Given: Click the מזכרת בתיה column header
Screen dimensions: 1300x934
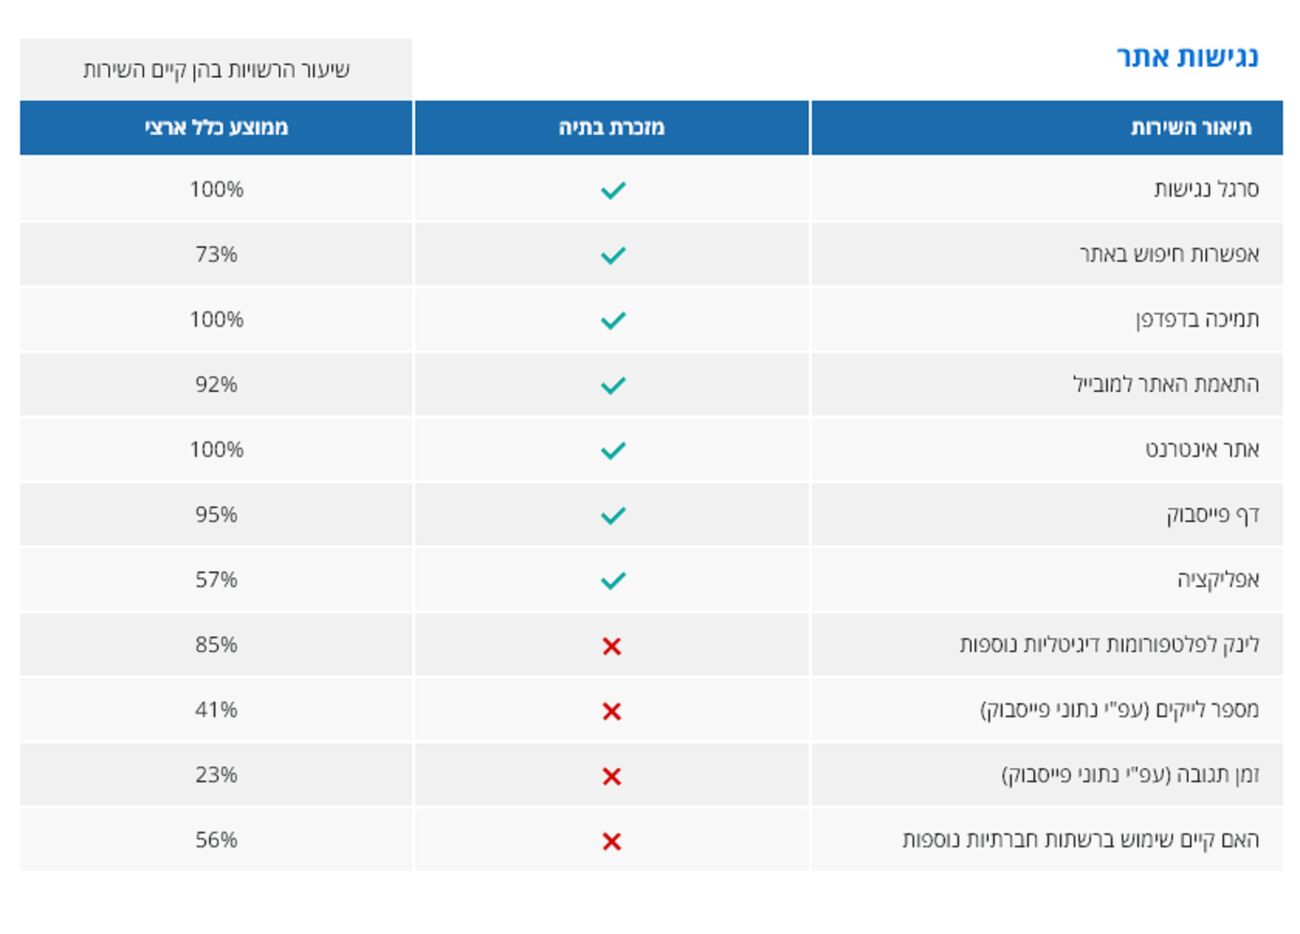Looking at the screenshot, I should click(611, 128).
